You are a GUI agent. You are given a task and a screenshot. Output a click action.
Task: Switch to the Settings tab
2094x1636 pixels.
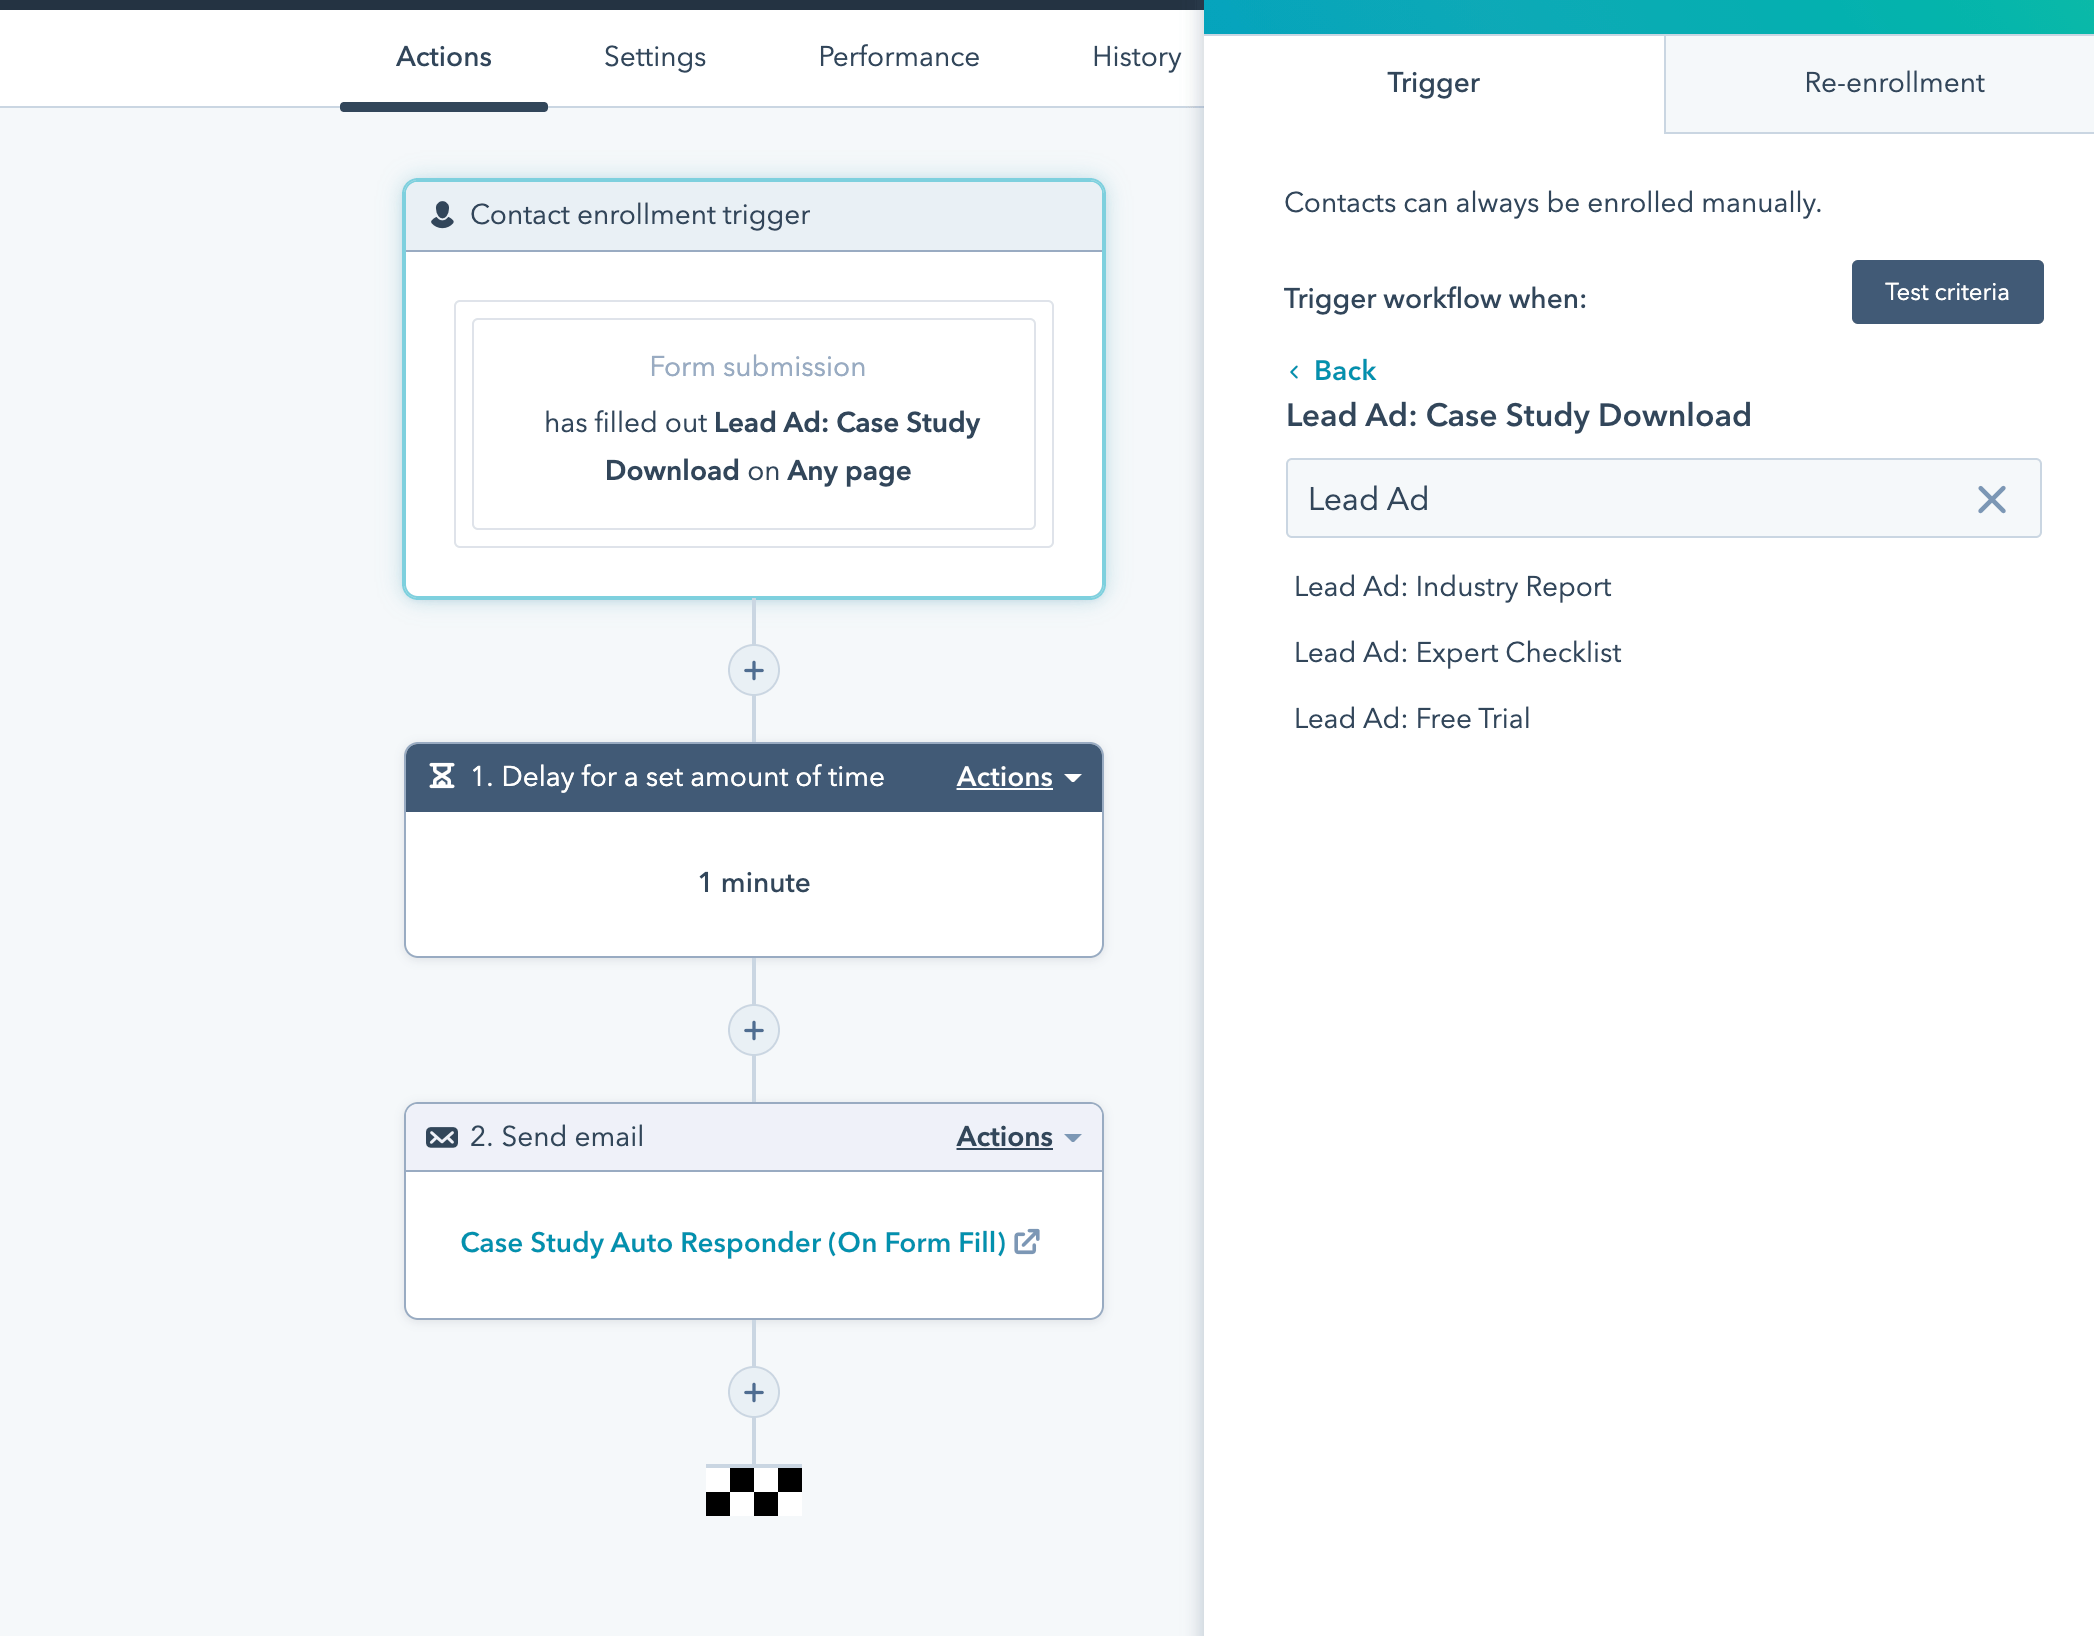pos(654,56)
